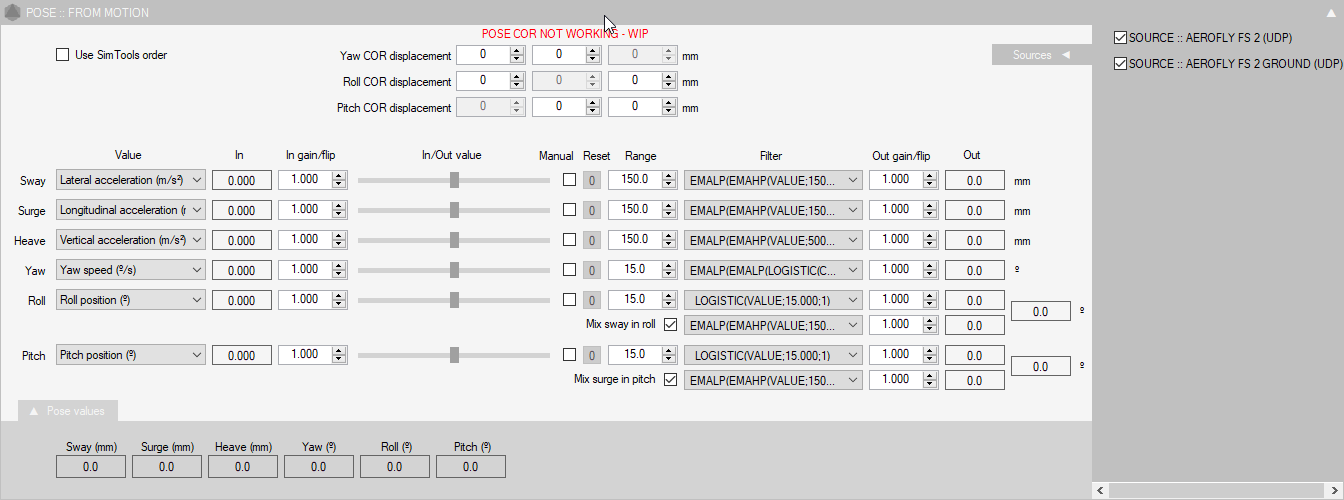Disable Mix sway in roll checkbox

tap(670, 325)
